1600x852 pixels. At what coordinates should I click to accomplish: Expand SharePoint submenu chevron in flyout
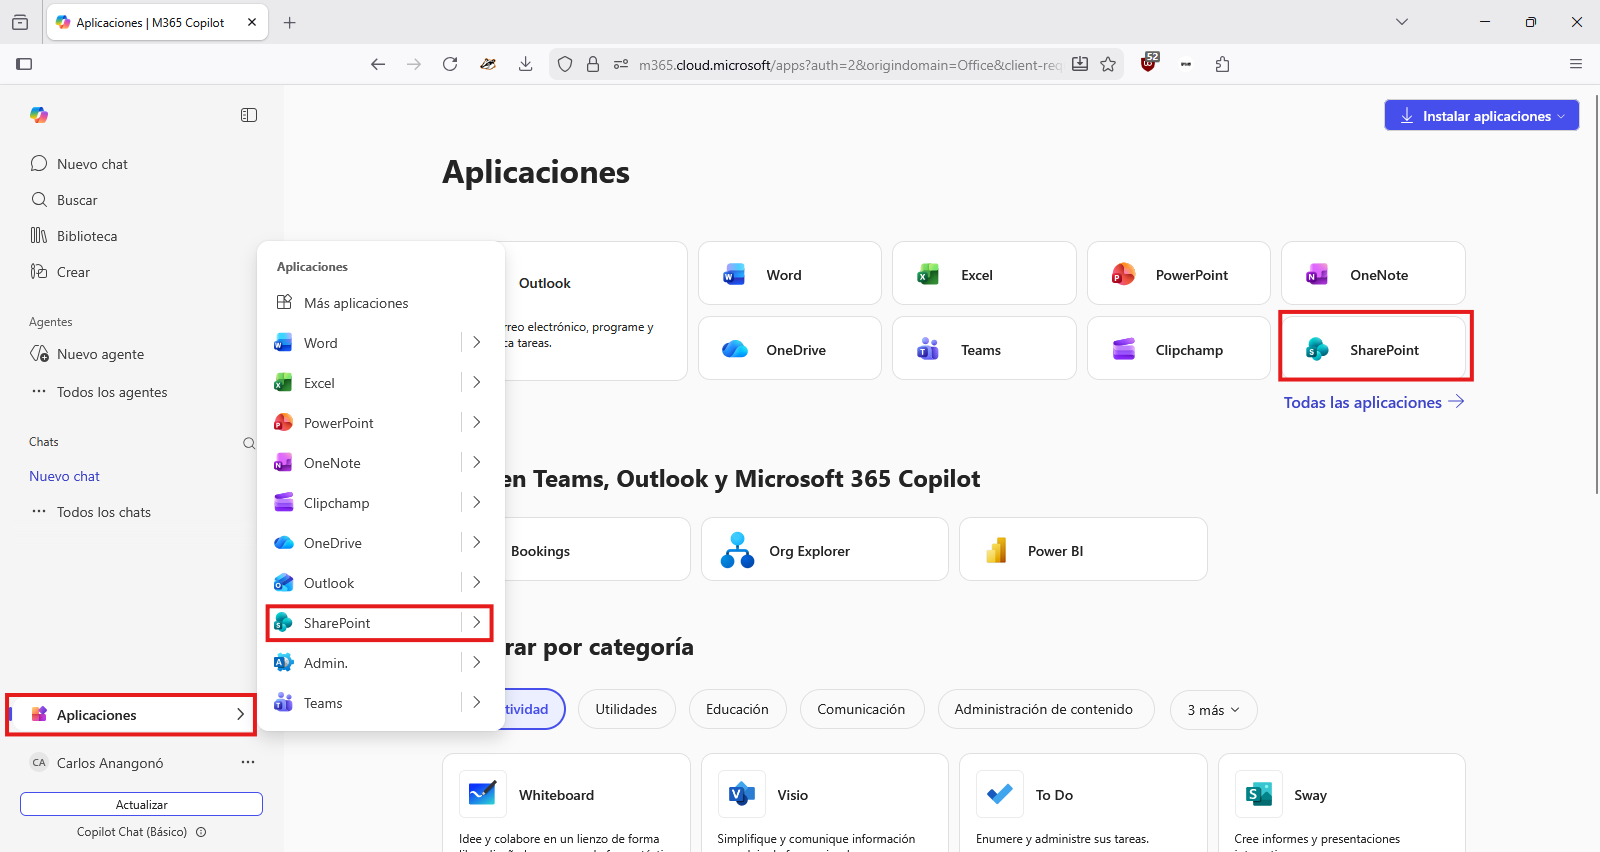click(477, 622)
